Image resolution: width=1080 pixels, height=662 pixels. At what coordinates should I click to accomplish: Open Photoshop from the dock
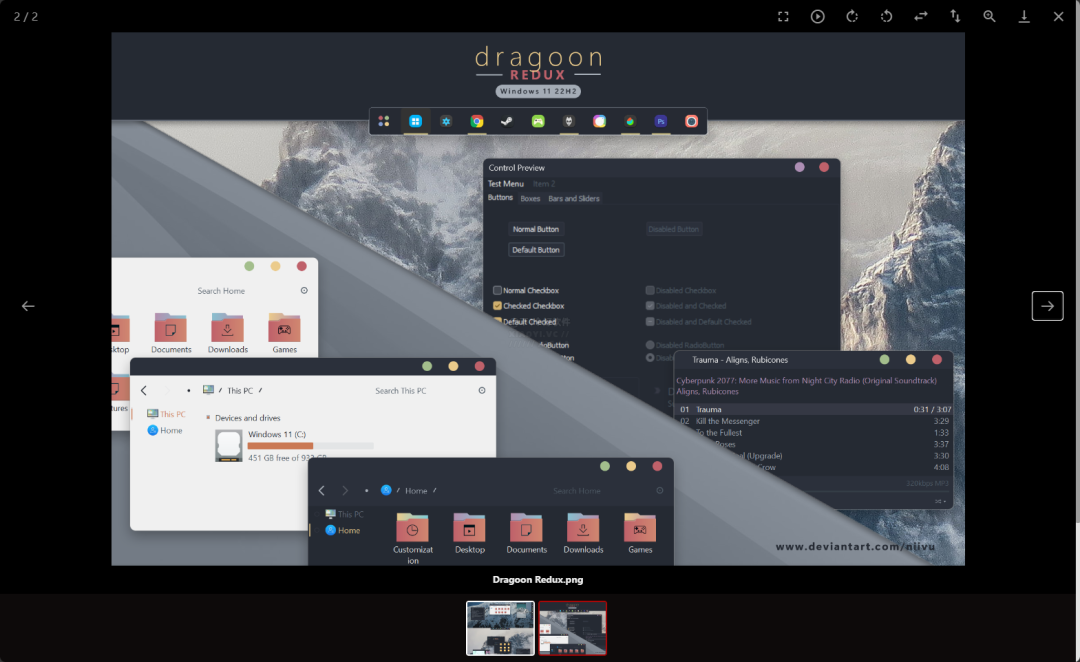(660, 122)
